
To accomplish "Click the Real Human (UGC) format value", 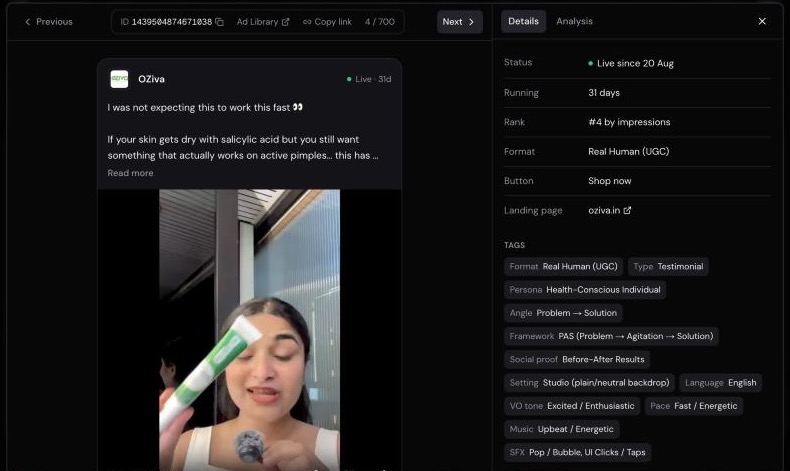I will point(628,151).
